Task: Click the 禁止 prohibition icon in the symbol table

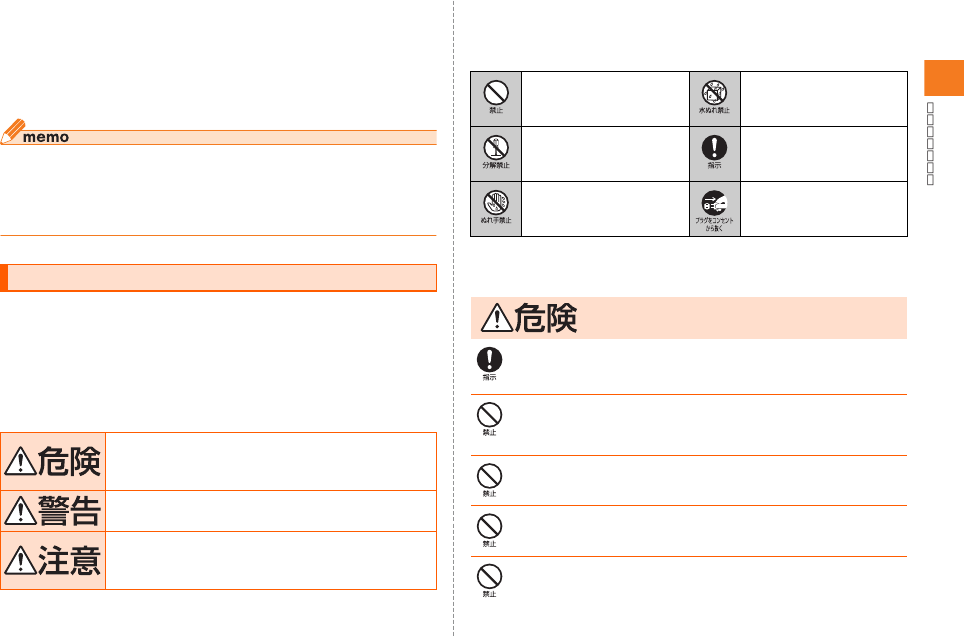Action: click(496, 98)
